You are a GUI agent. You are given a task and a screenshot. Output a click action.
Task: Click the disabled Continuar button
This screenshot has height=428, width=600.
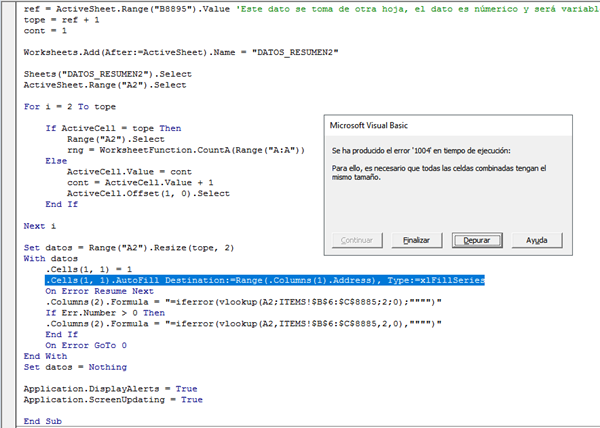(x=357, y=240)
